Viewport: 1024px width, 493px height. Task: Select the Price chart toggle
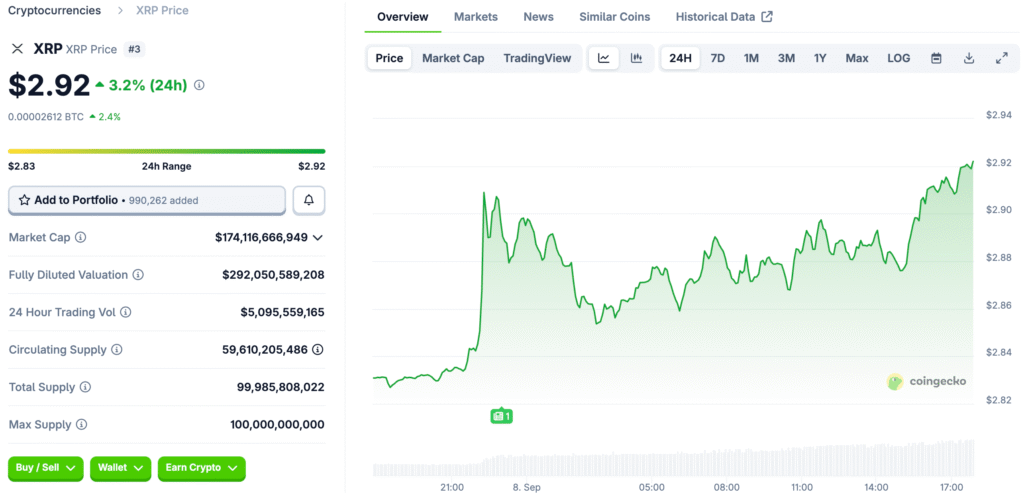[x=389, y=58]
